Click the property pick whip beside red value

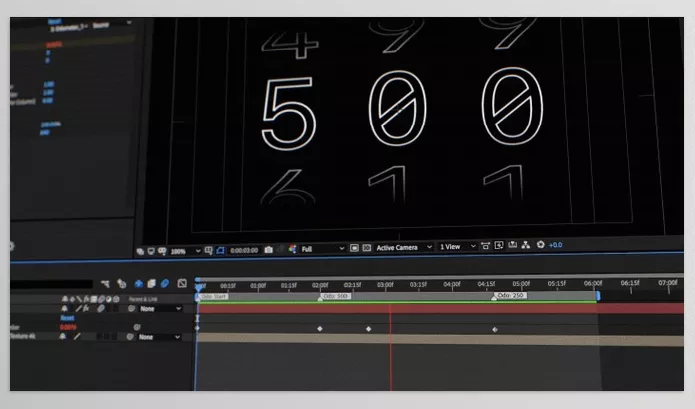point(137,327)
